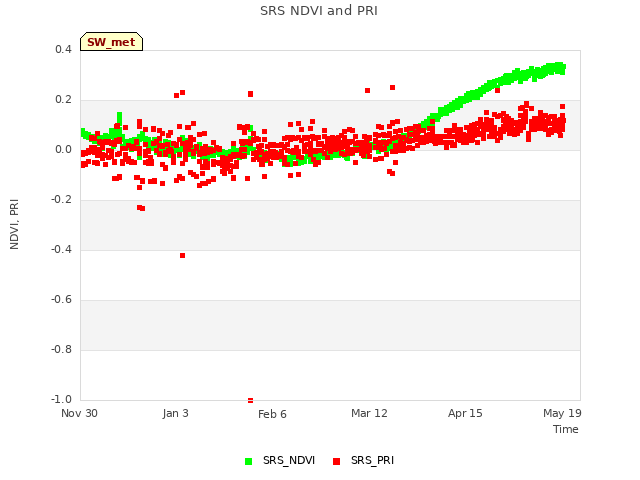Viewport: 640px width, 480px height.
Task: Click the 0.0 y-axis tick label
Action: [63, 150]
